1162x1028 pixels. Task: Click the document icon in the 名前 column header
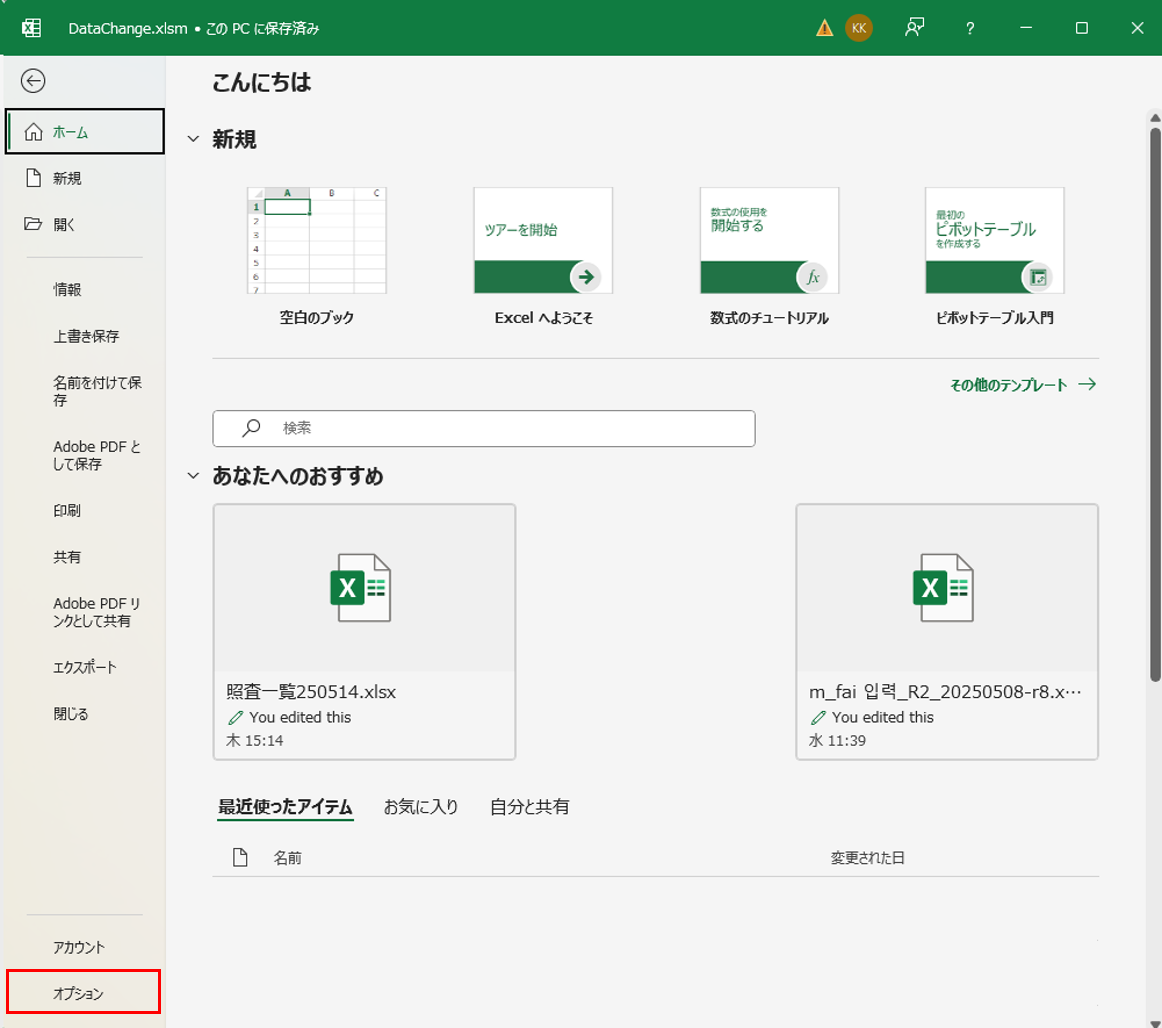(240, 858)
